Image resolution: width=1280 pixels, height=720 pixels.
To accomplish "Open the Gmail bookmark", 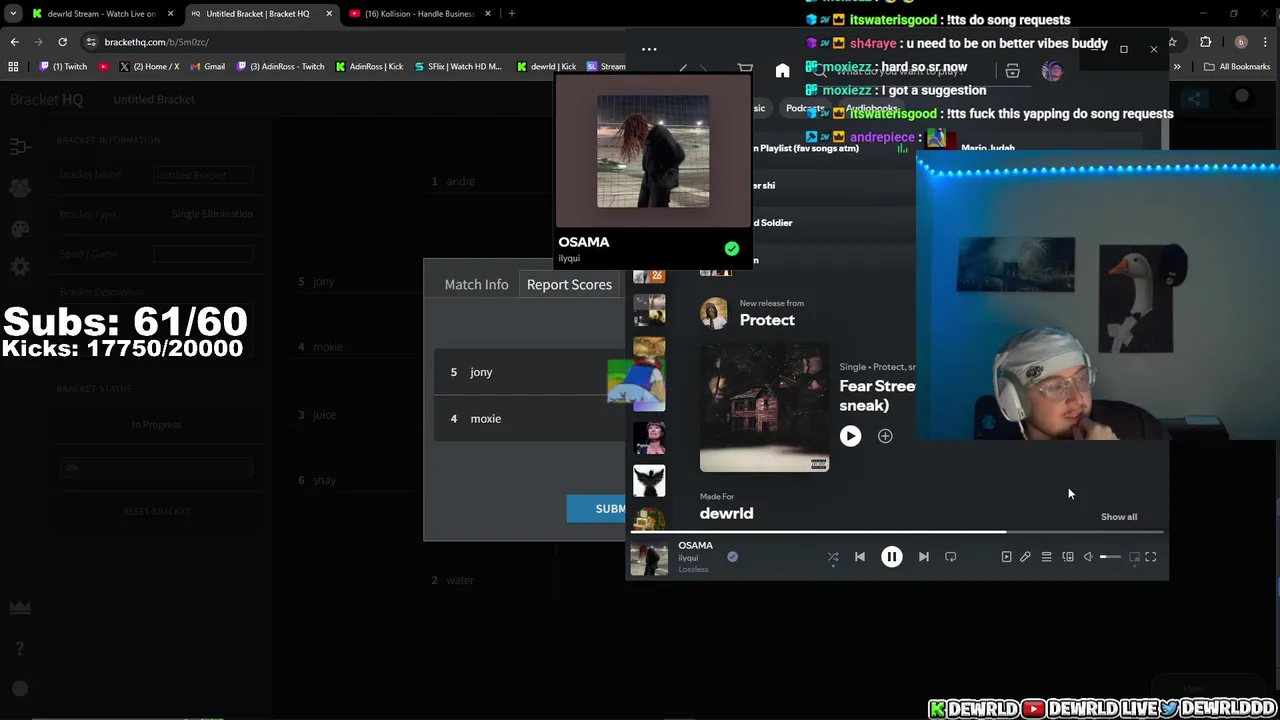I will point(208,67).
